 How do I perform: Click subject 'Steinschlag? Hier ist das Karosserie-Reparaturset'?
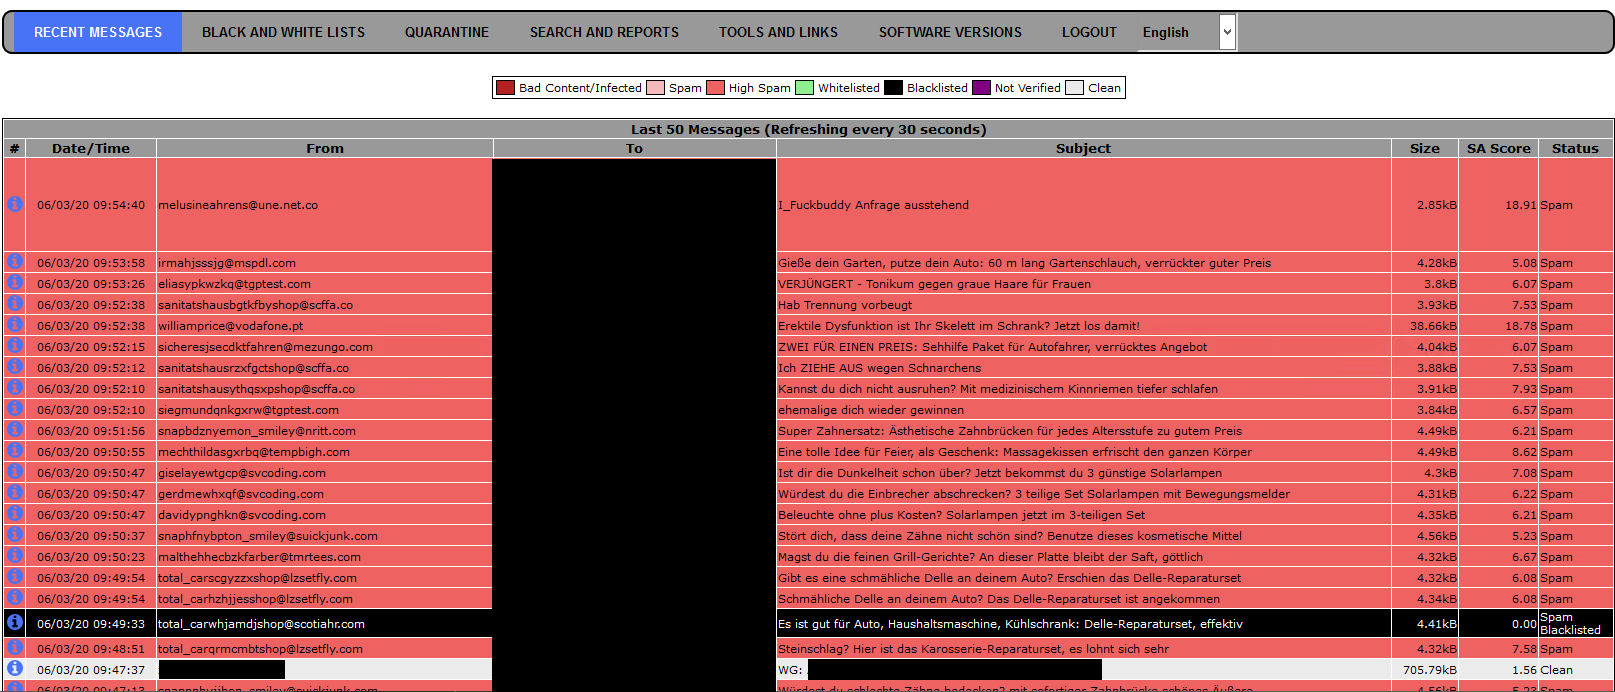973,649
